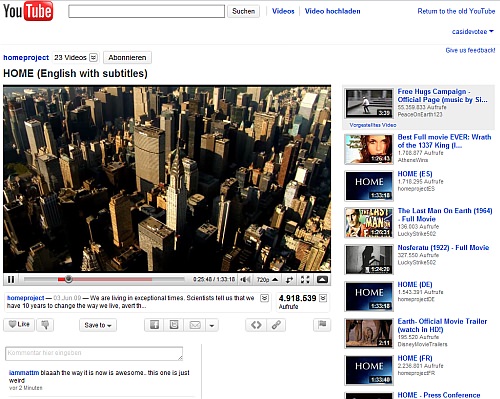Click the pop-up arrow icon in player bar
500x399 pixels.
tap(322, 279)
